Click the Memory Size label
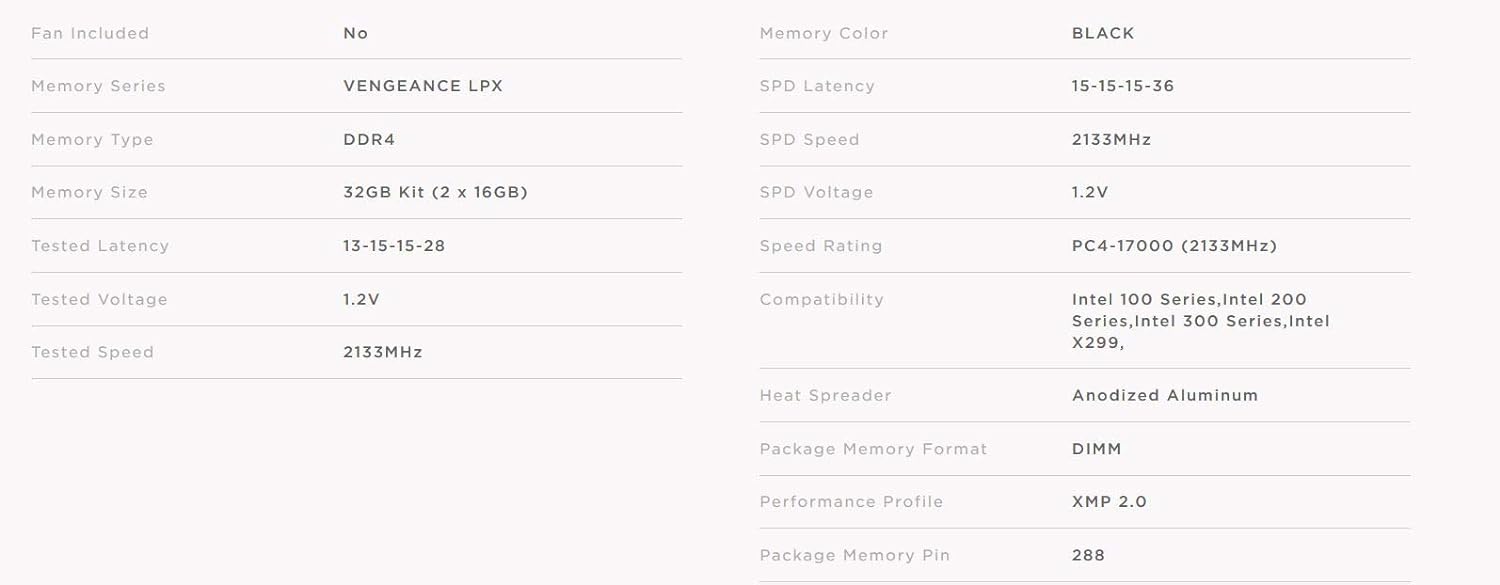Viewport: 1500px width, 585px height. click(x=89, y=193)
